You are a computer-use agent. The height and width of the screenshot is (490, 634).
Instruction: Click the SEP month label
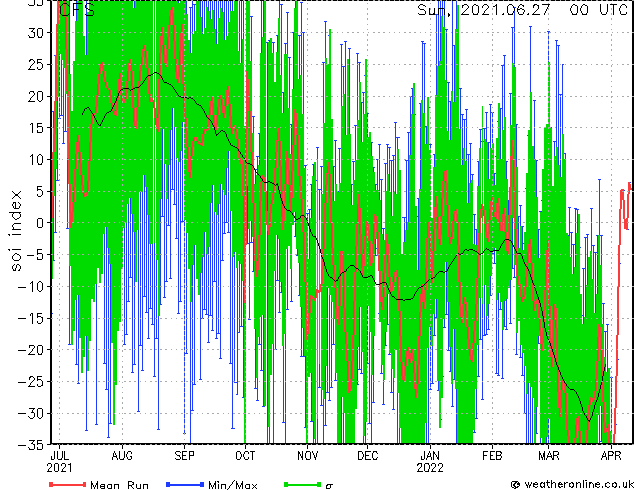coord(184,456)
